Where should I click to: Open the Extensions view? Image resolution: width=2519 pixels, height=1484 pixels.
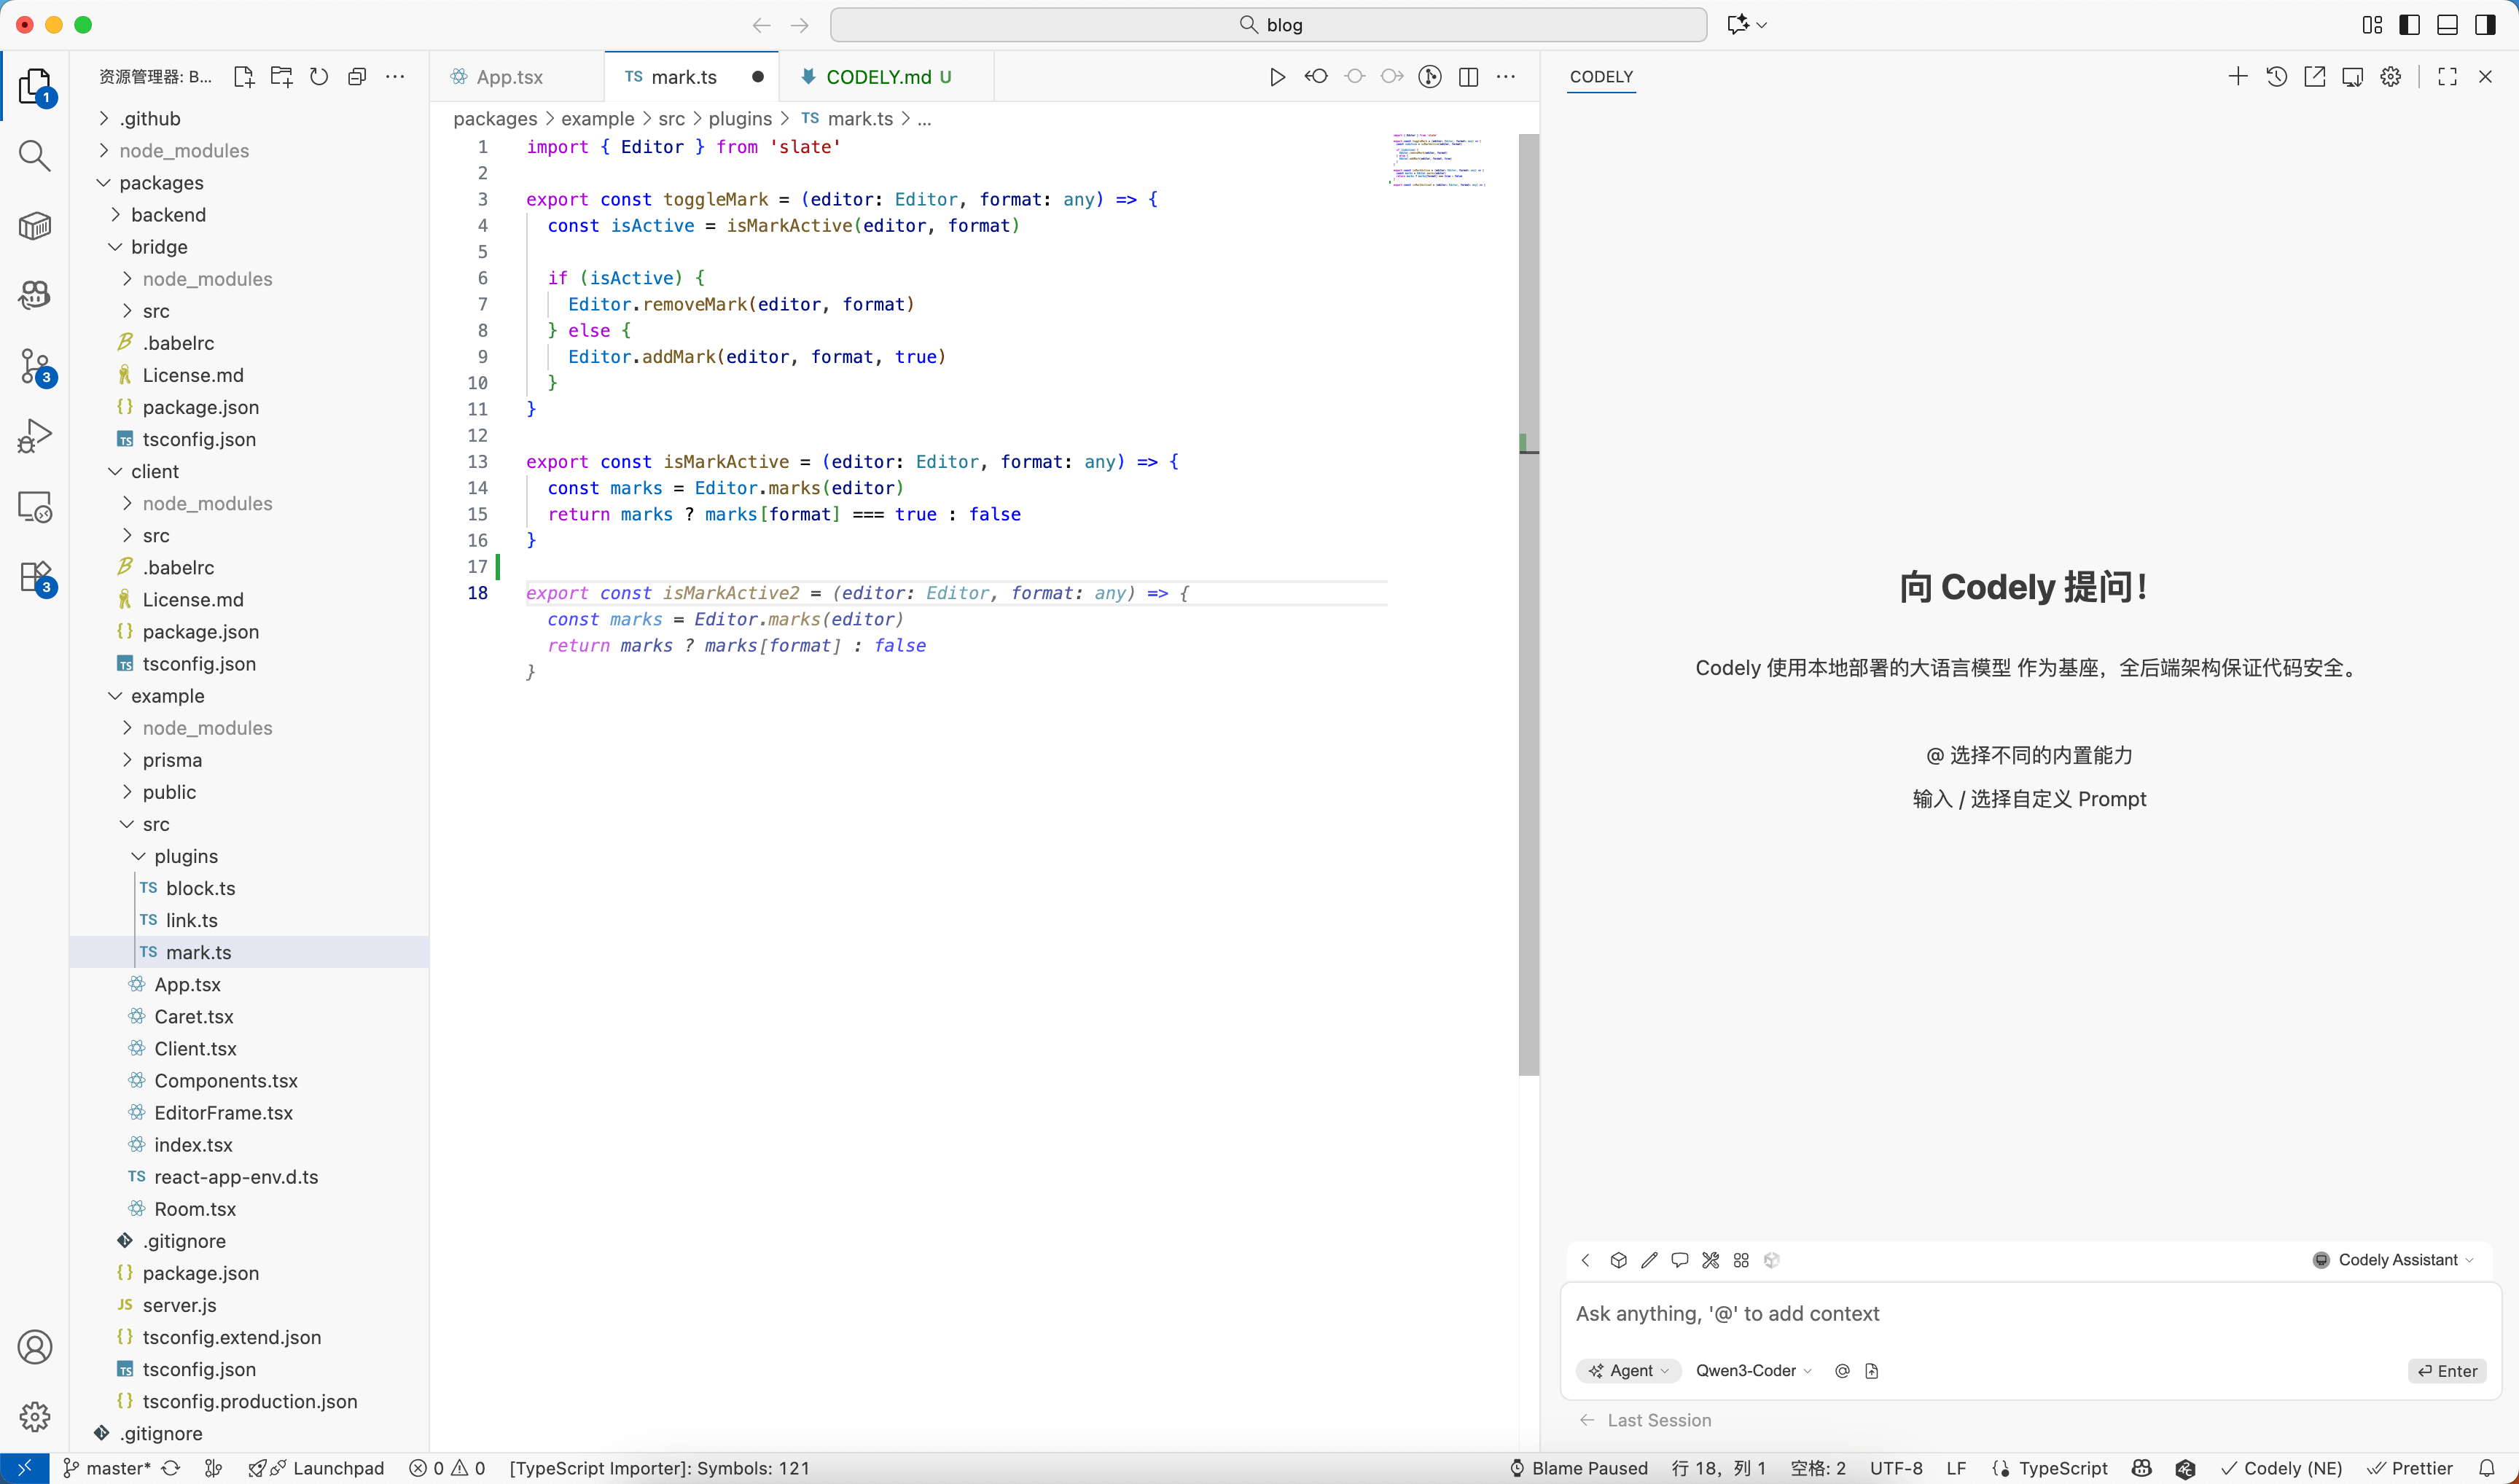coord(34,577)
